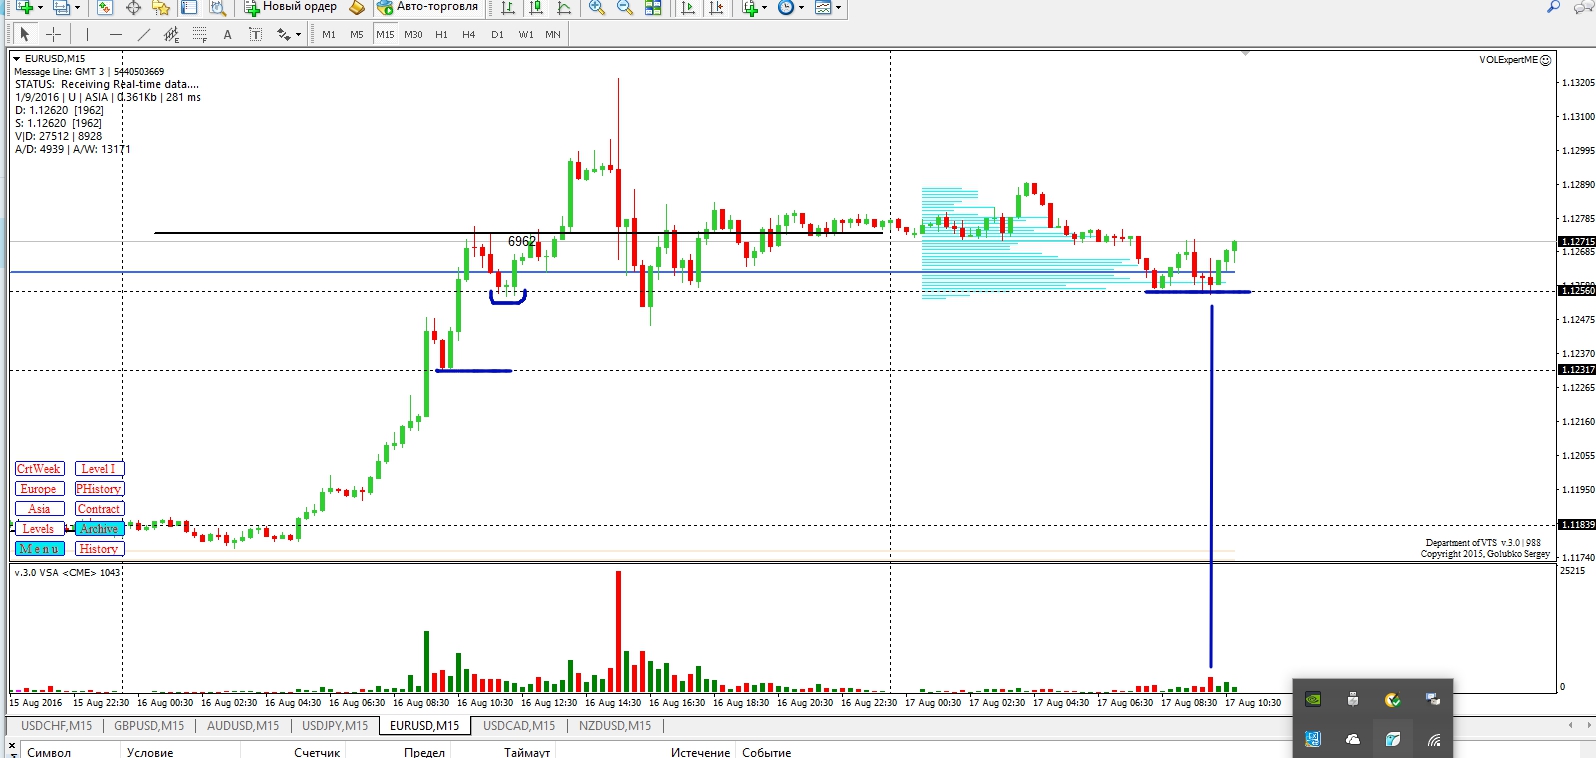Image resolution: width=1596 pixels, height=758 pixels.
Task: Switch to MN timeframe
Action: pos(553,34)
